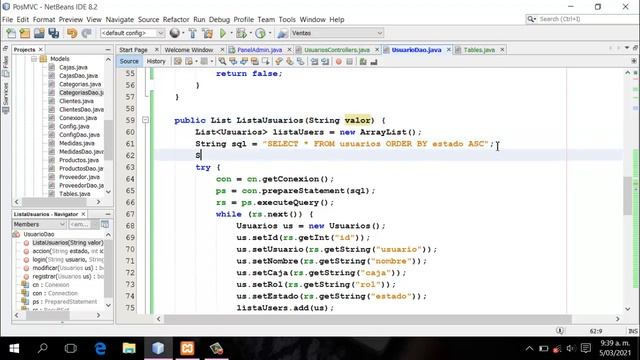The image size is (640, 360).
Task: Open CategoriasDao.java in Projects tree
Action: pos(81,93)
